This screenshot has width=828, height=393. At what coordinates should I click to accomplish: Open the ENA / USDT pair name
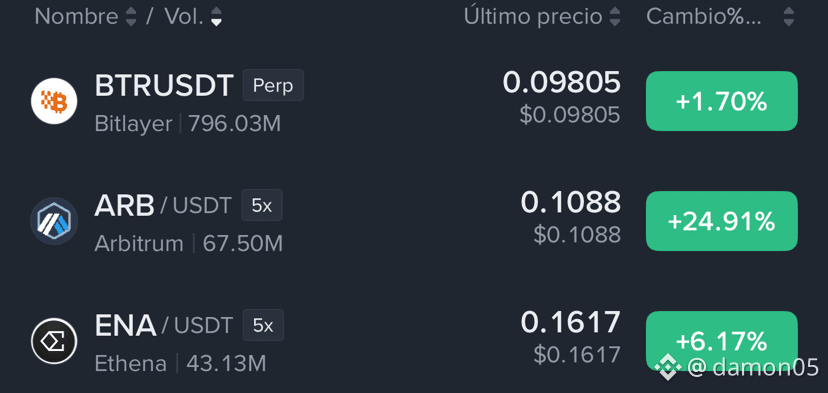coord(164,325)
